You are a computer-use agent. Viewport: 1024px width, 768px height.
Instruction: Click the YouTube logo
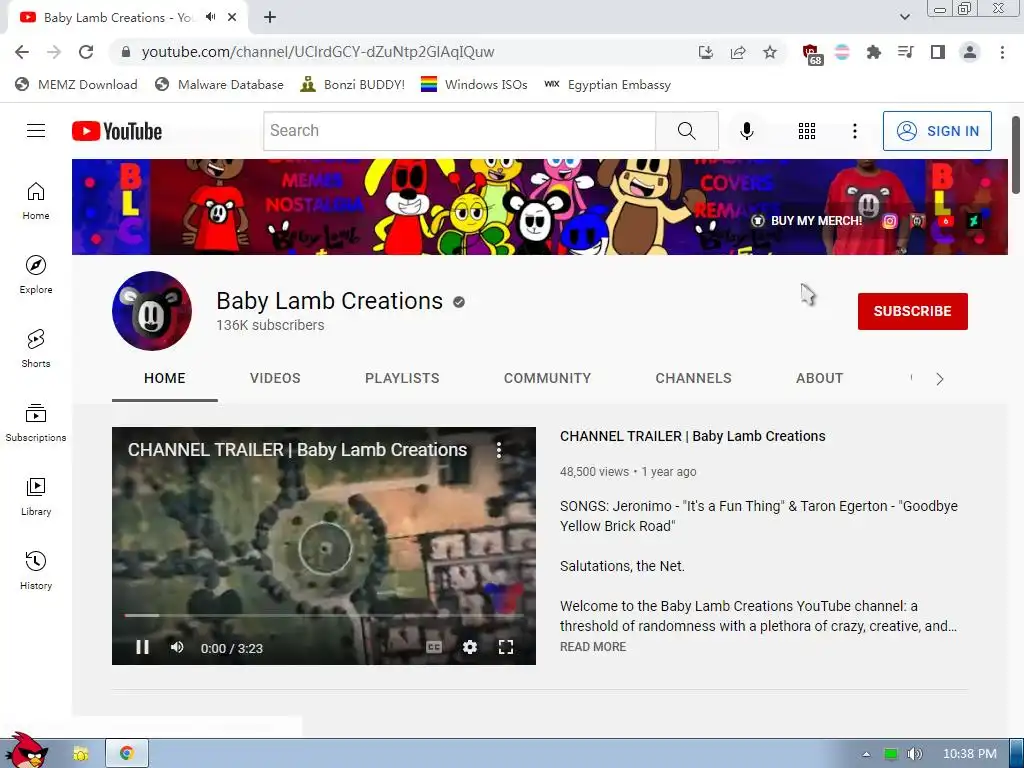click(x=117, y=131)
